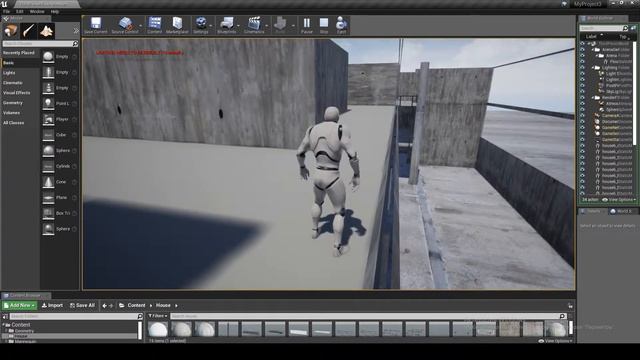Image resolution: width=640 pixels, height=360 pixels.
Task: Click the Save Current toolbar icon
Action: pyautogui.click(x=96, y=23)
